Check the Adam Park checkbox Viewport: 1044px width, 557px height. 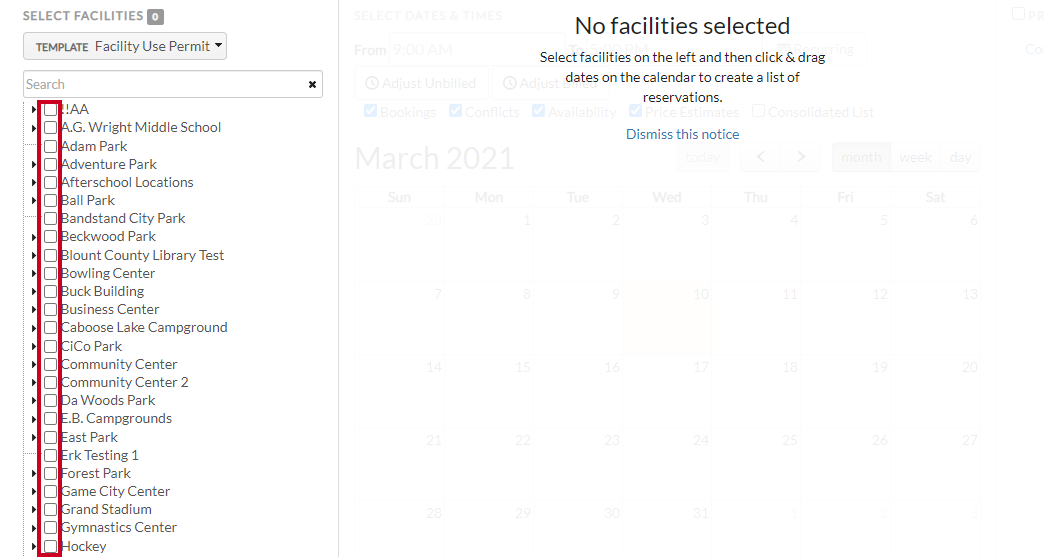[51, 146]
